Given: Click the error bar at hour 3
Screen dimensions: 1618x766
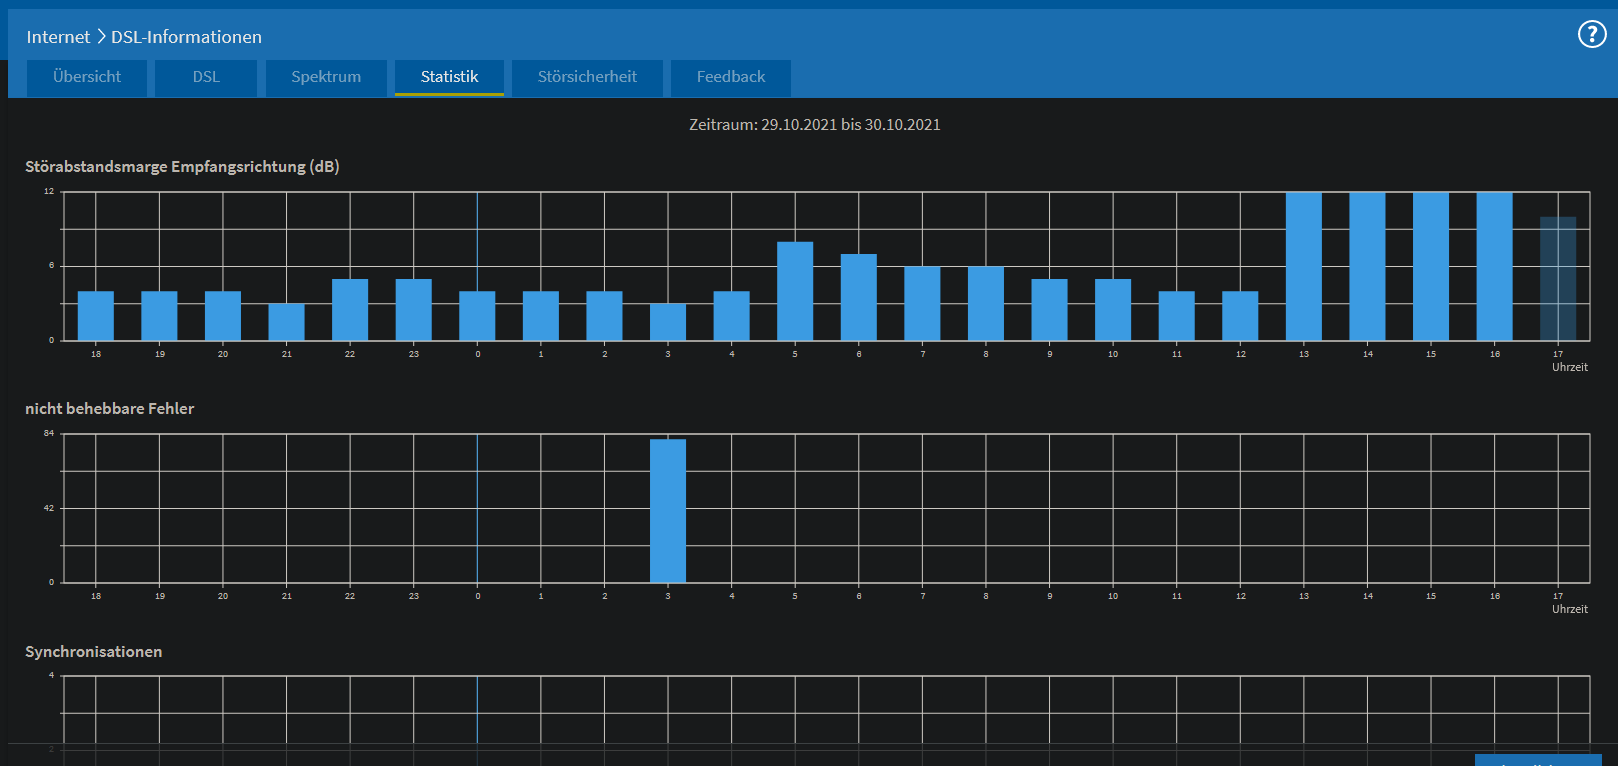Looking at the screenshot, I should [x=668, y=511].
